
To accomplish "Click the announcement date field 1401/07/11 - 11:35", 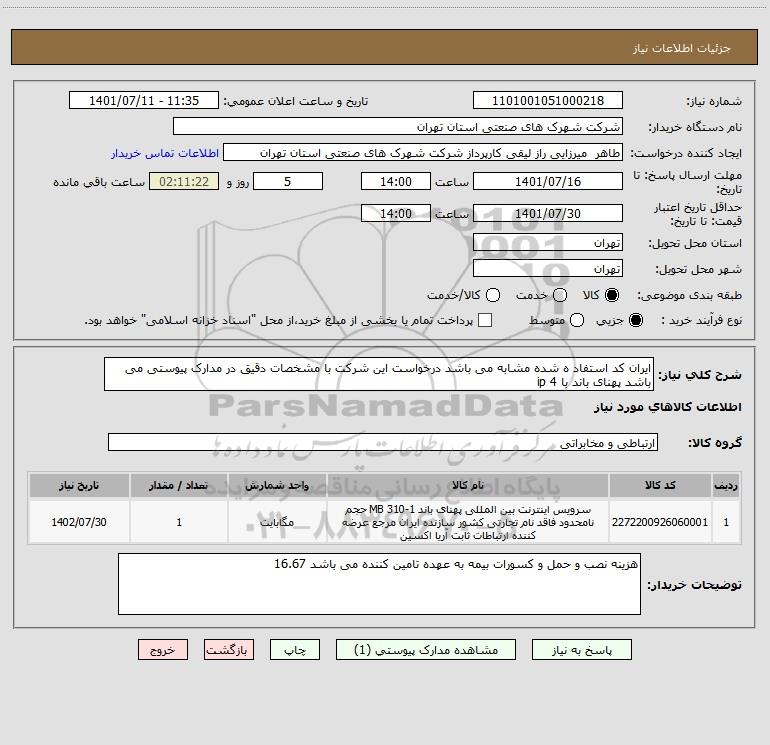I will tap(144, 101).
